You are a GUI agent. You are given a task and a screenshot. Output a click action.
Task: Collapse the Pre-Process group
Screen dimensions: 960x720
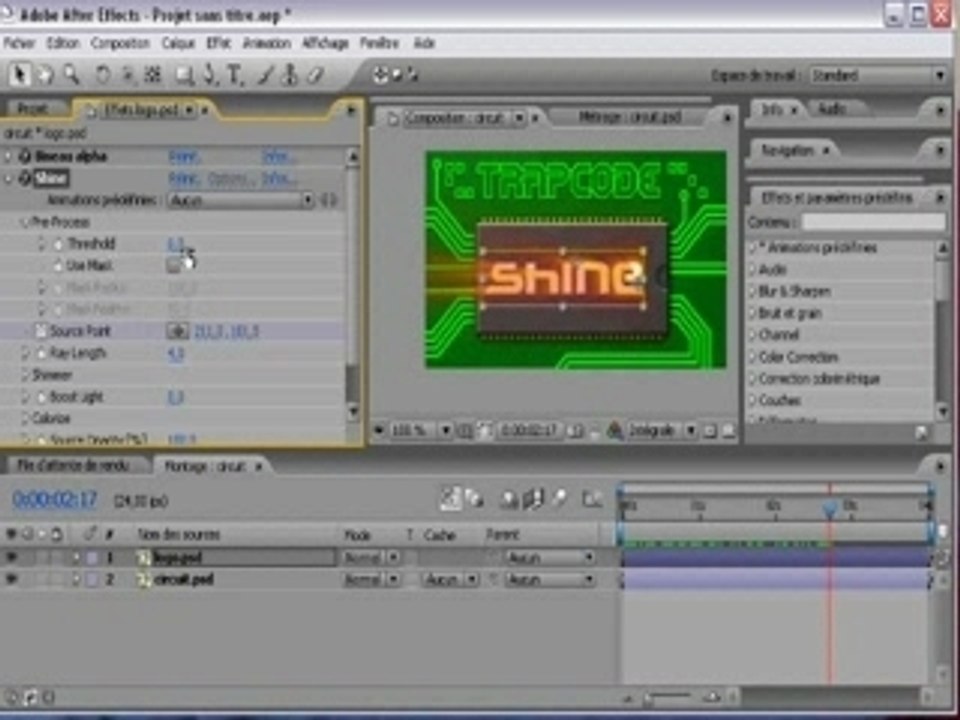24,222
